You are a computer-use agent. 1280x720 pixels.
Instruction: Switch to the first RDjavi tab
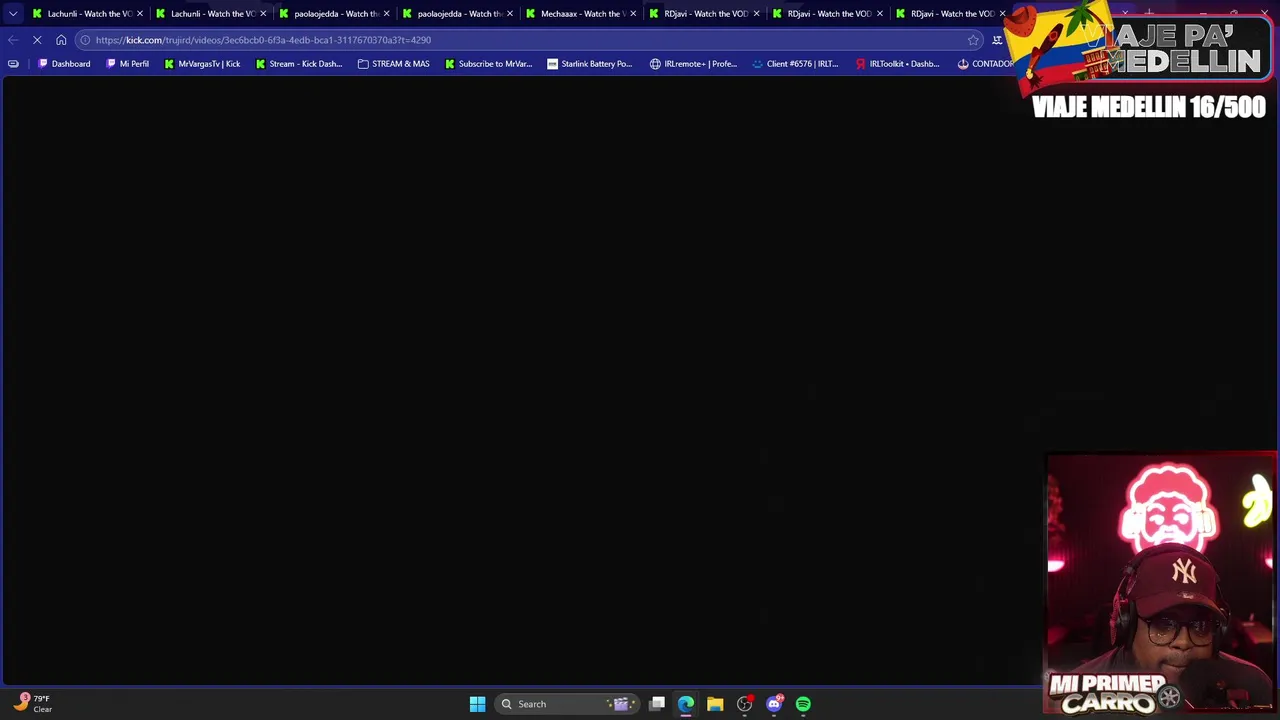(705, 13)
